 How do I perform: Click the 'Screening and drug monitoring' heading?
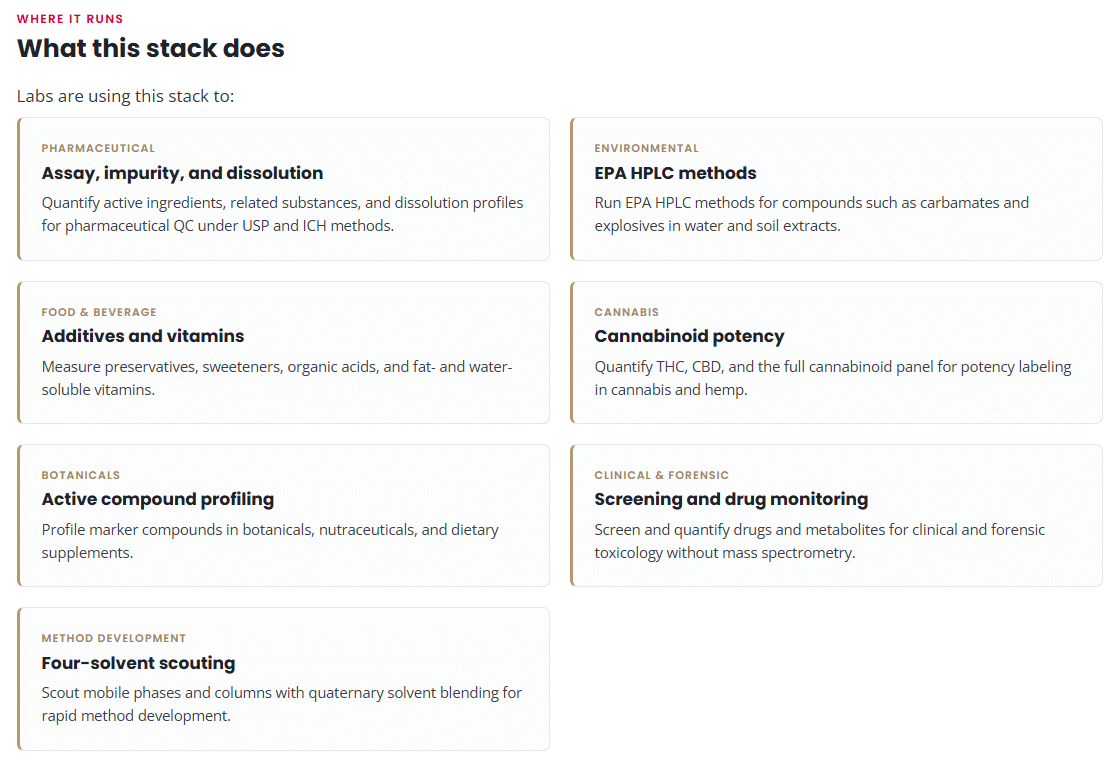pyautogui.click(x=731, y=499)
